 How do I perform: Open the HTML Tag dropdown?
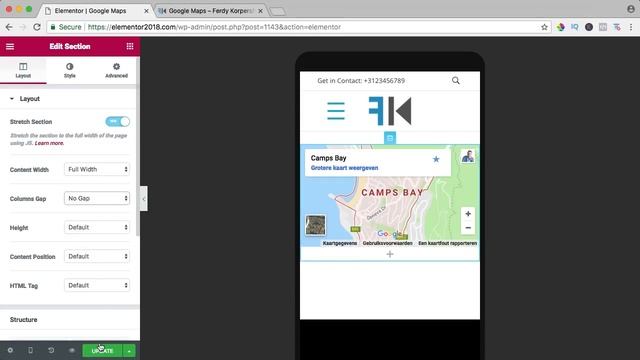tap(97, 285)
